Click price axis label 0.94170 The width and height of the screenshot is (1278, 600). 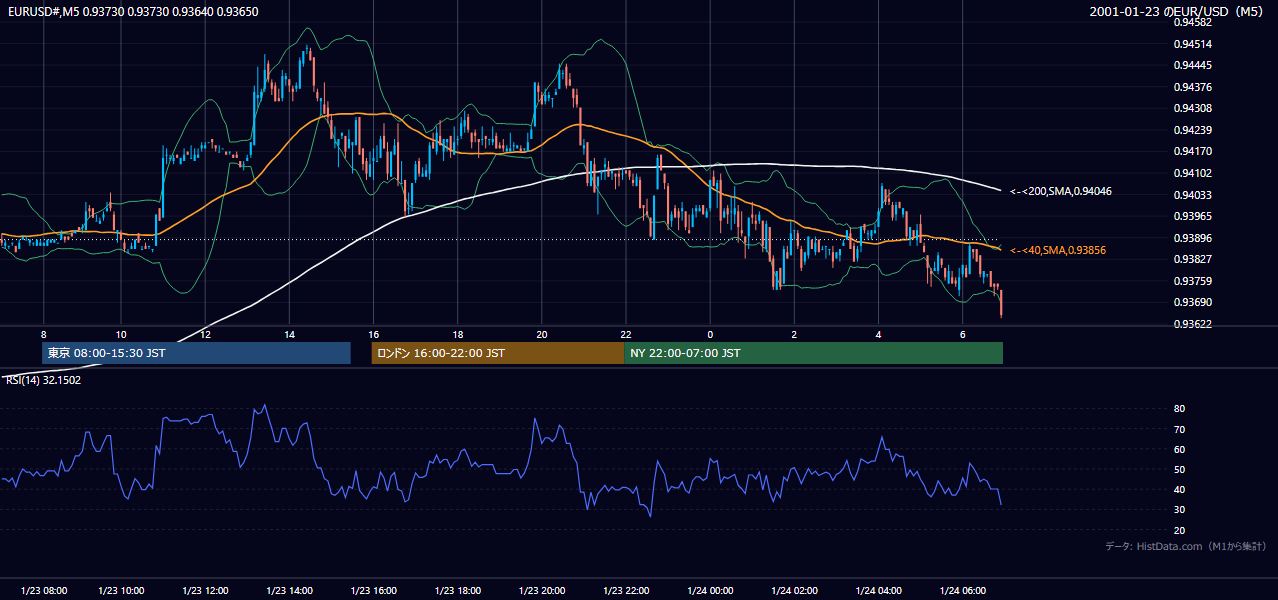[x=1193, y=151]
